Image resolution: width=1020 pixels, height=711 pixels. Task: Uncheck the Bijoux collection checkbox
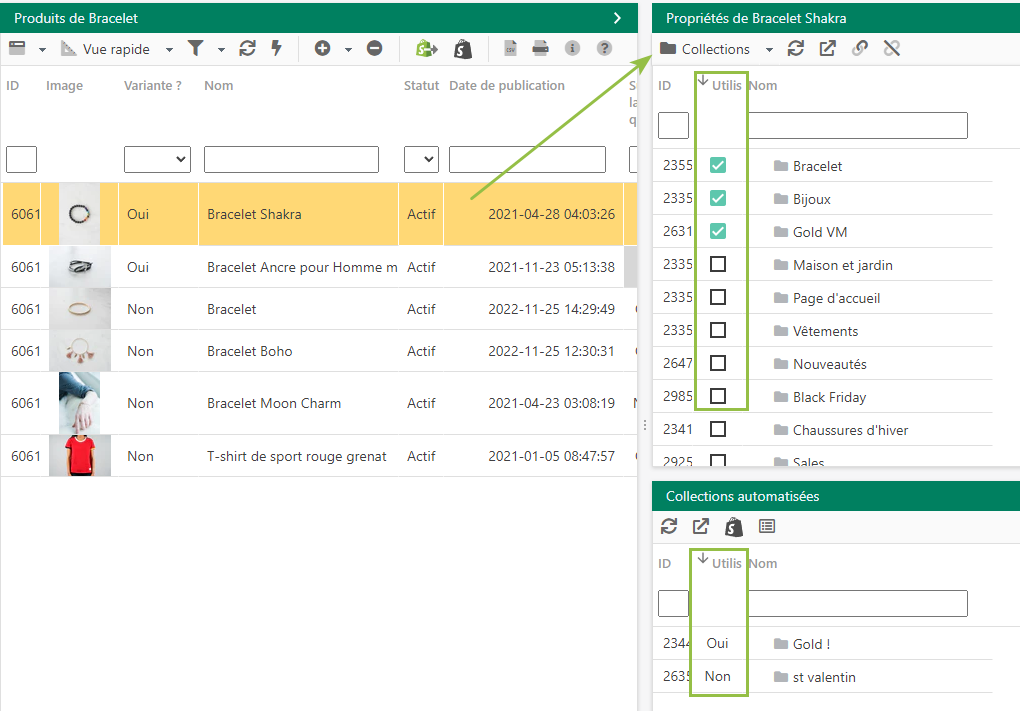point(718,198)
